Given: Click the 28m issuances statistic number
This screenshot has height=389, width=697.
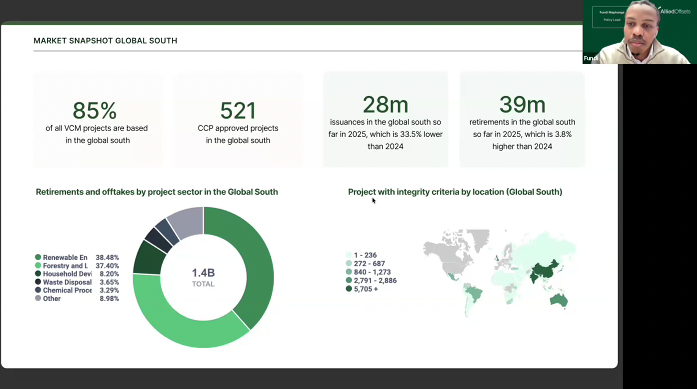Looking at the screenshot, I should [x=385, y=105].
